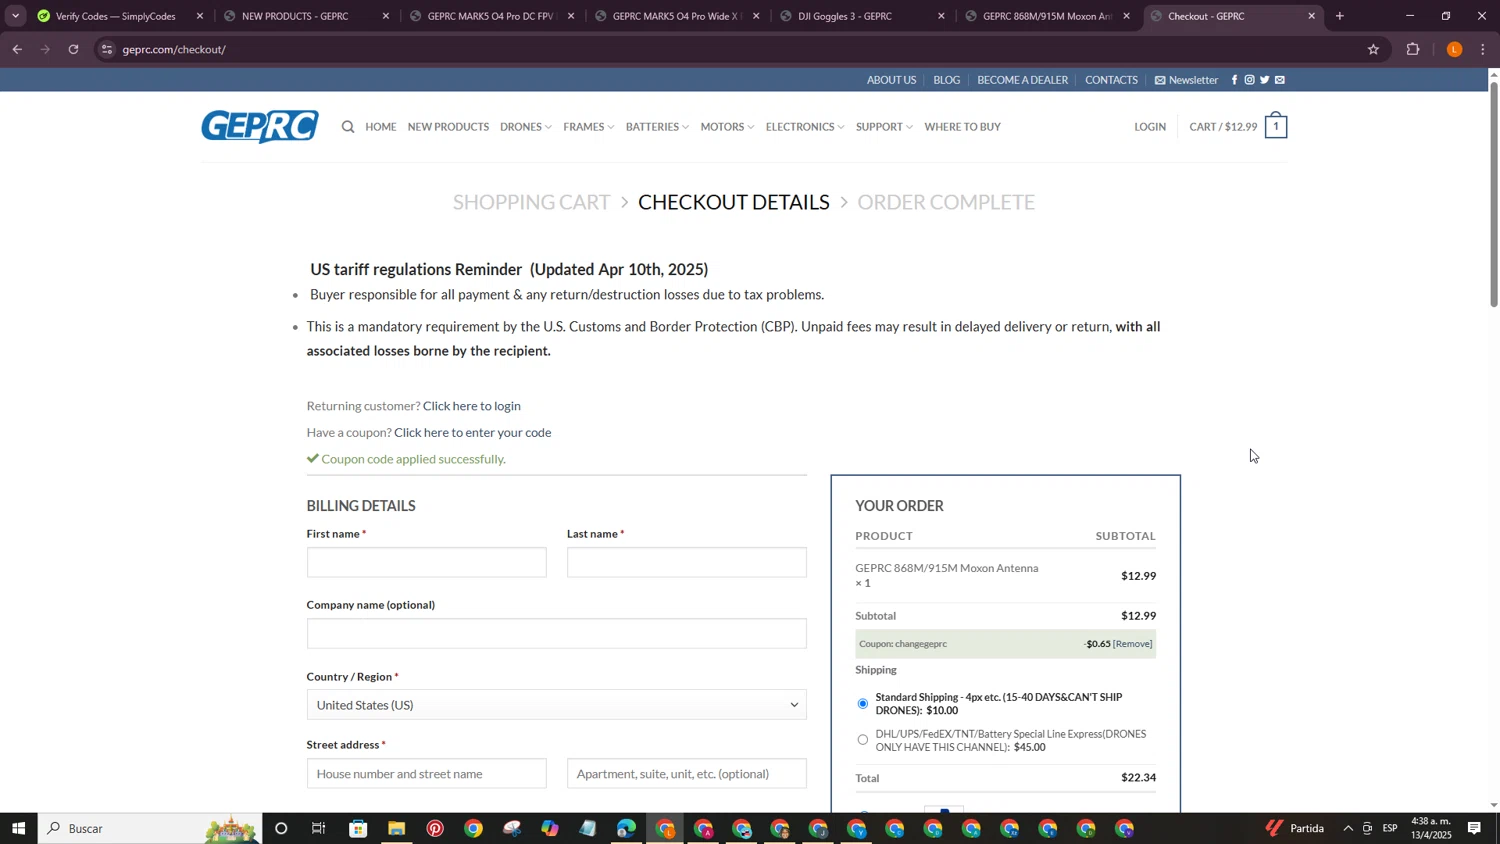Click the Windows taskbar search box

click(x=150, y=829)
